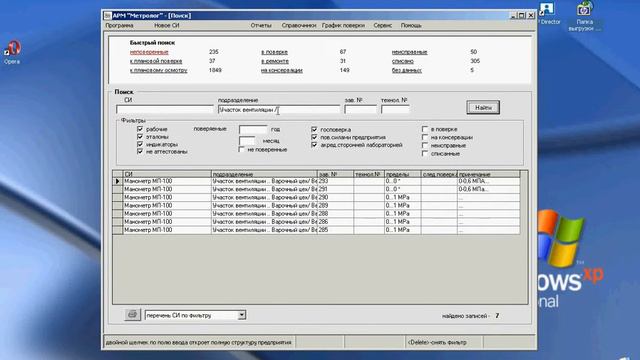Open the Справочники menu
This screenshot has height=360, width=640.
pyautogui.click(x=299, y=25)
